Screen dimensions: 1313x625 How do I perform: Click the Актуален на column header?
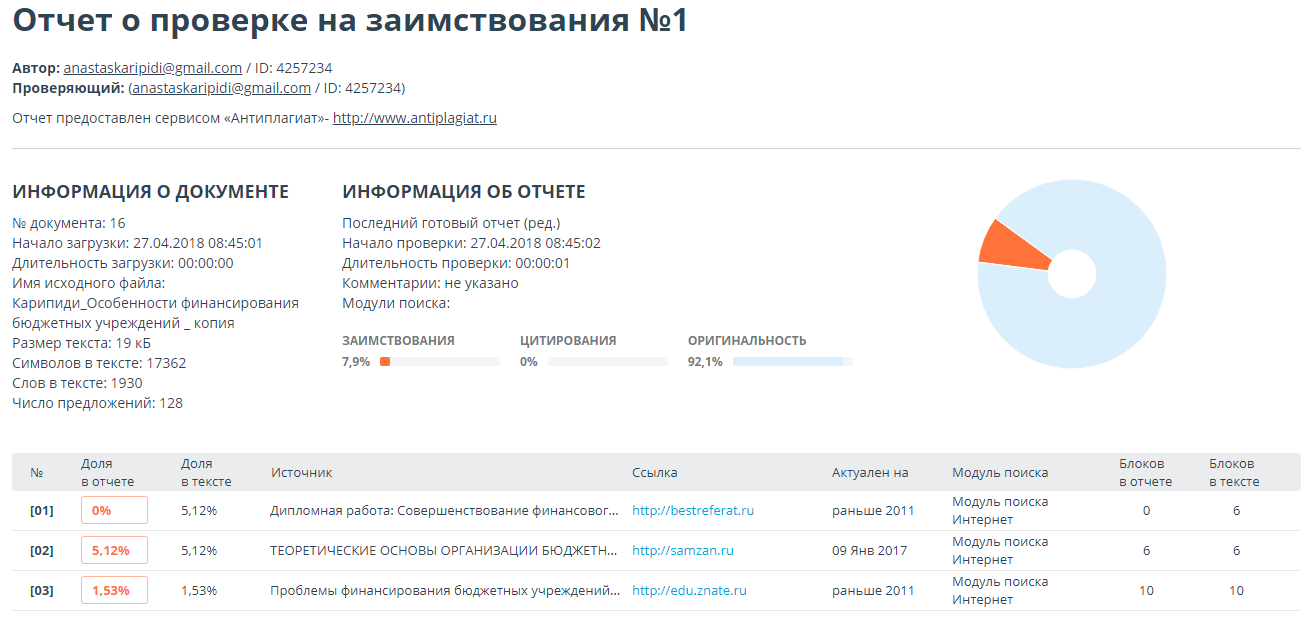(869, 472)
